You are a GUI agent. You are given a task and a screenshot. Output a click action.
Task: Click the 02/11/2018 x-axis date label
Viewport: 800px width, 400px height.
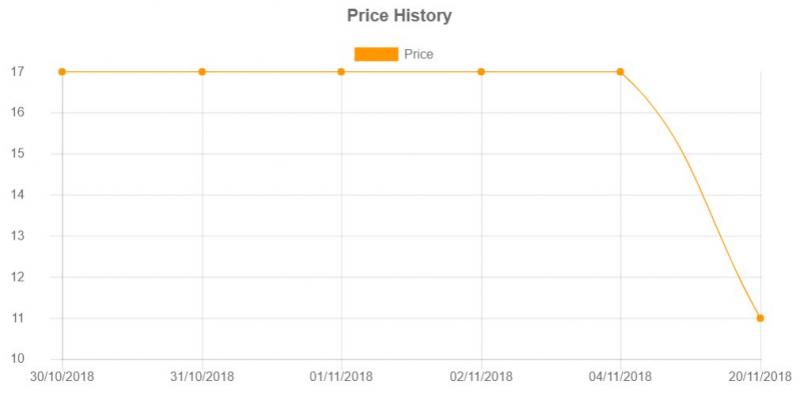point(481,377)
